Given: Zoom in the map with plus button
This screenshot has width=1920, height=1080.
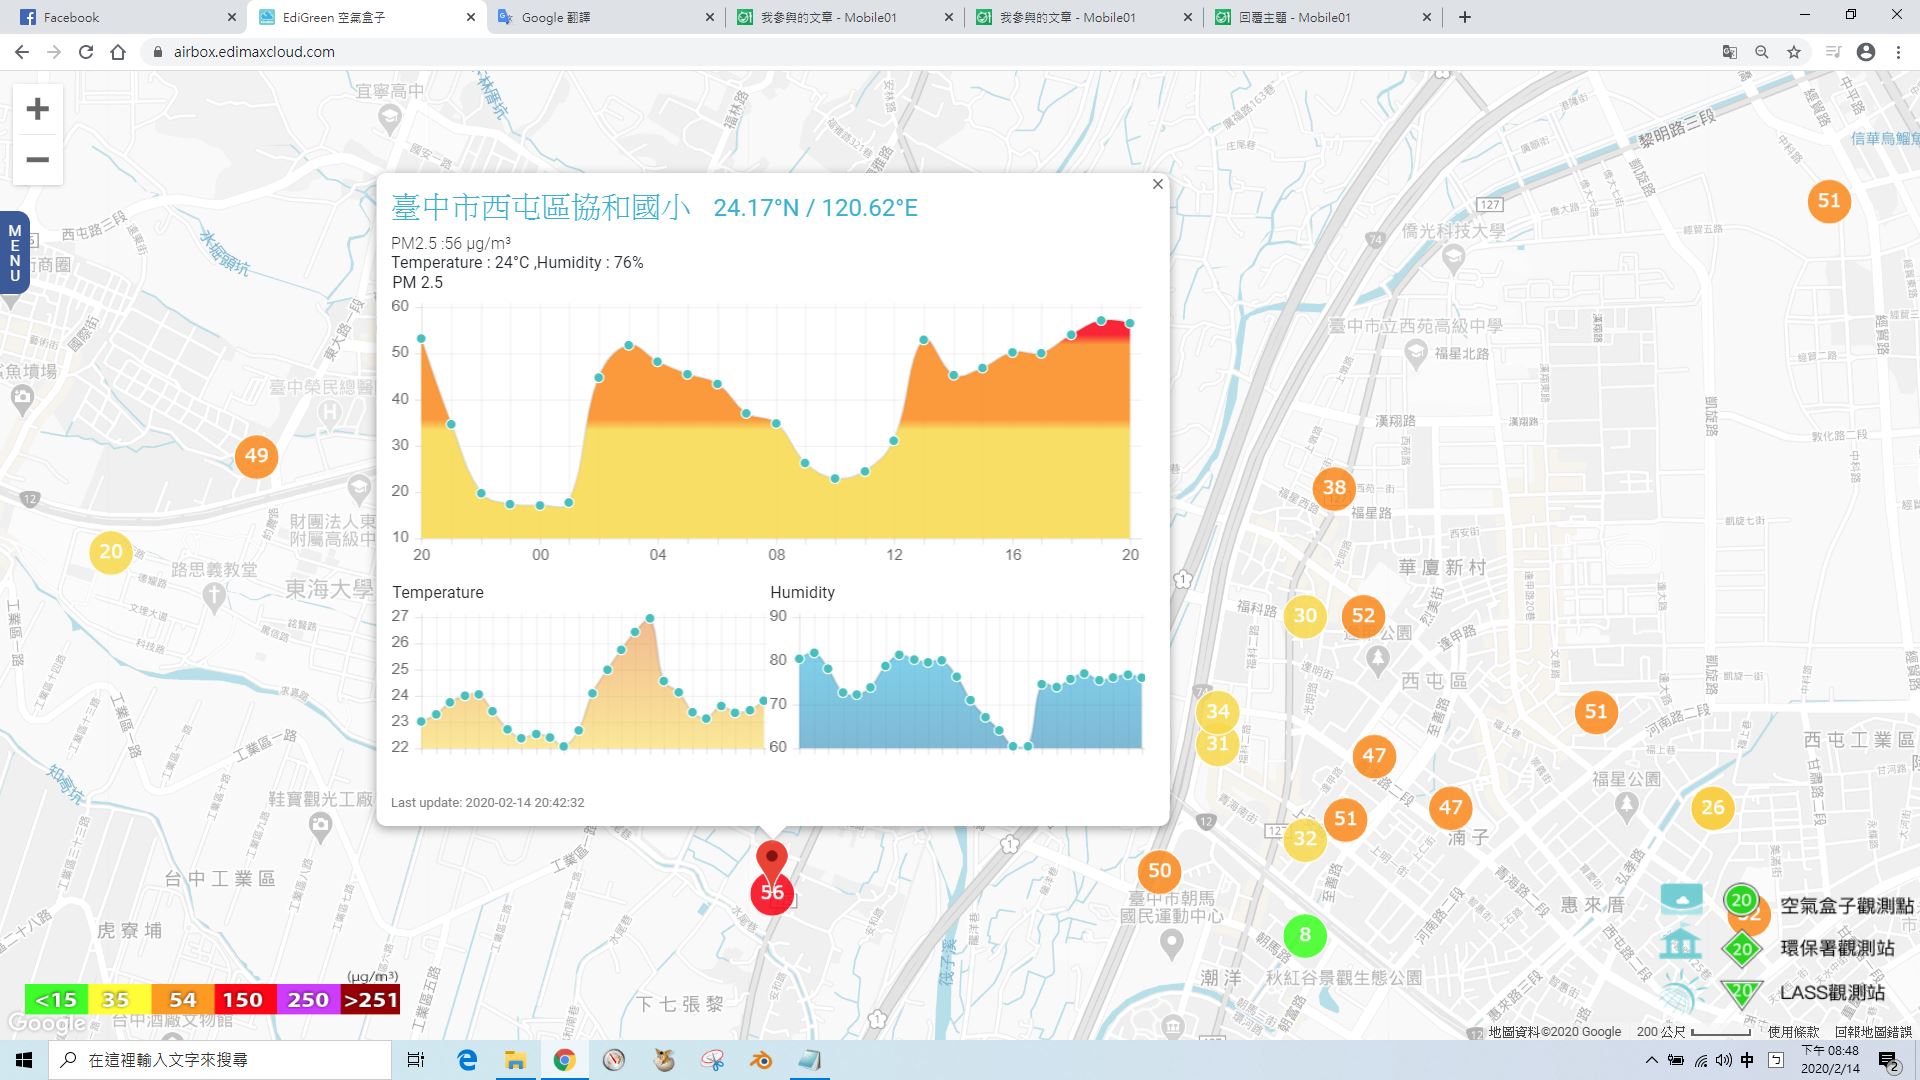Looking at the screenshot, I should click(x=37, y=109).
